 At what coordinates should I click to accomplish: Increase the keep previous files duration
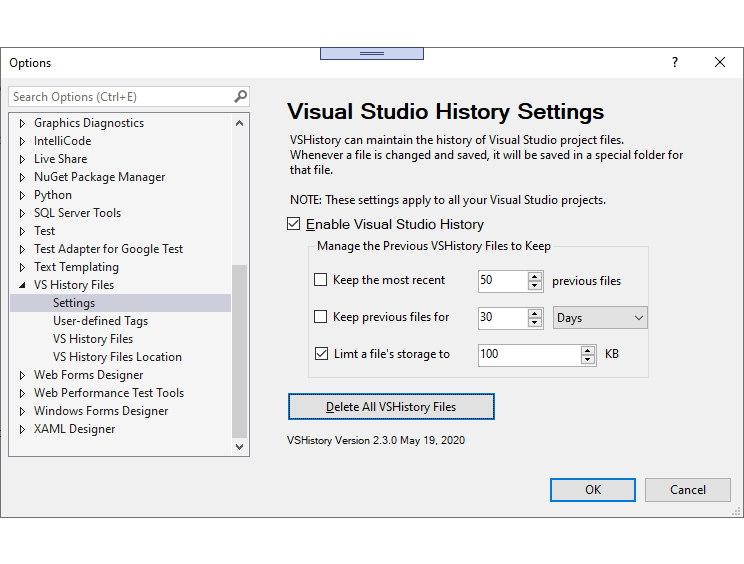pyautogui.click(x=535, y=313)
